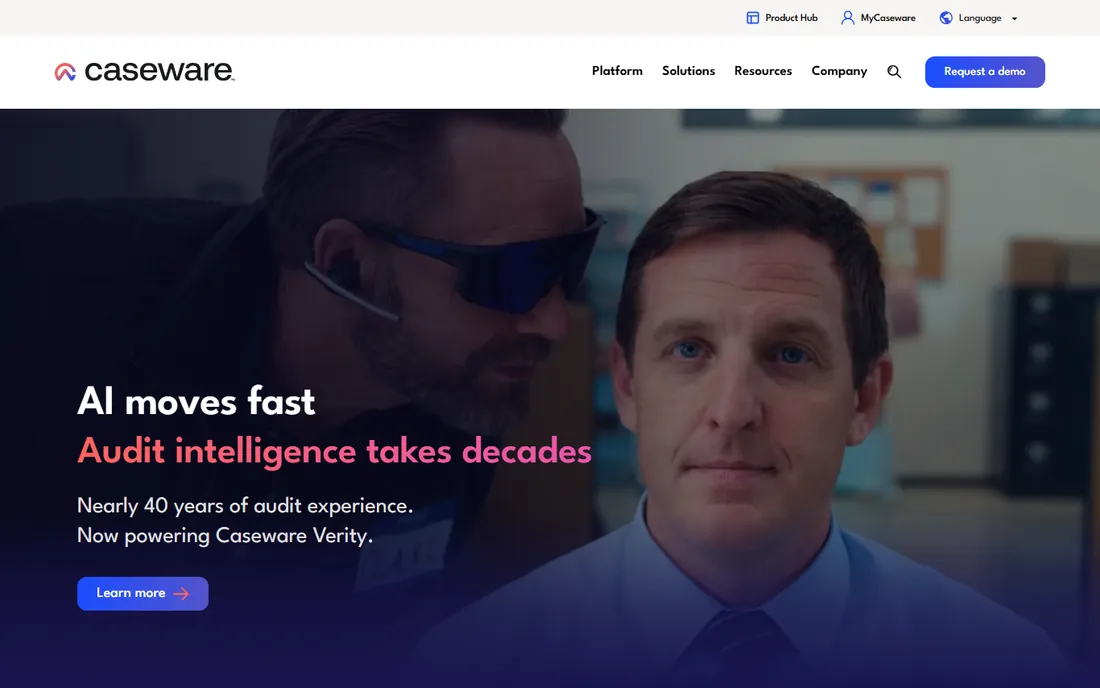Click 'Audit intelligence takes decades' heading

(334, 450)
